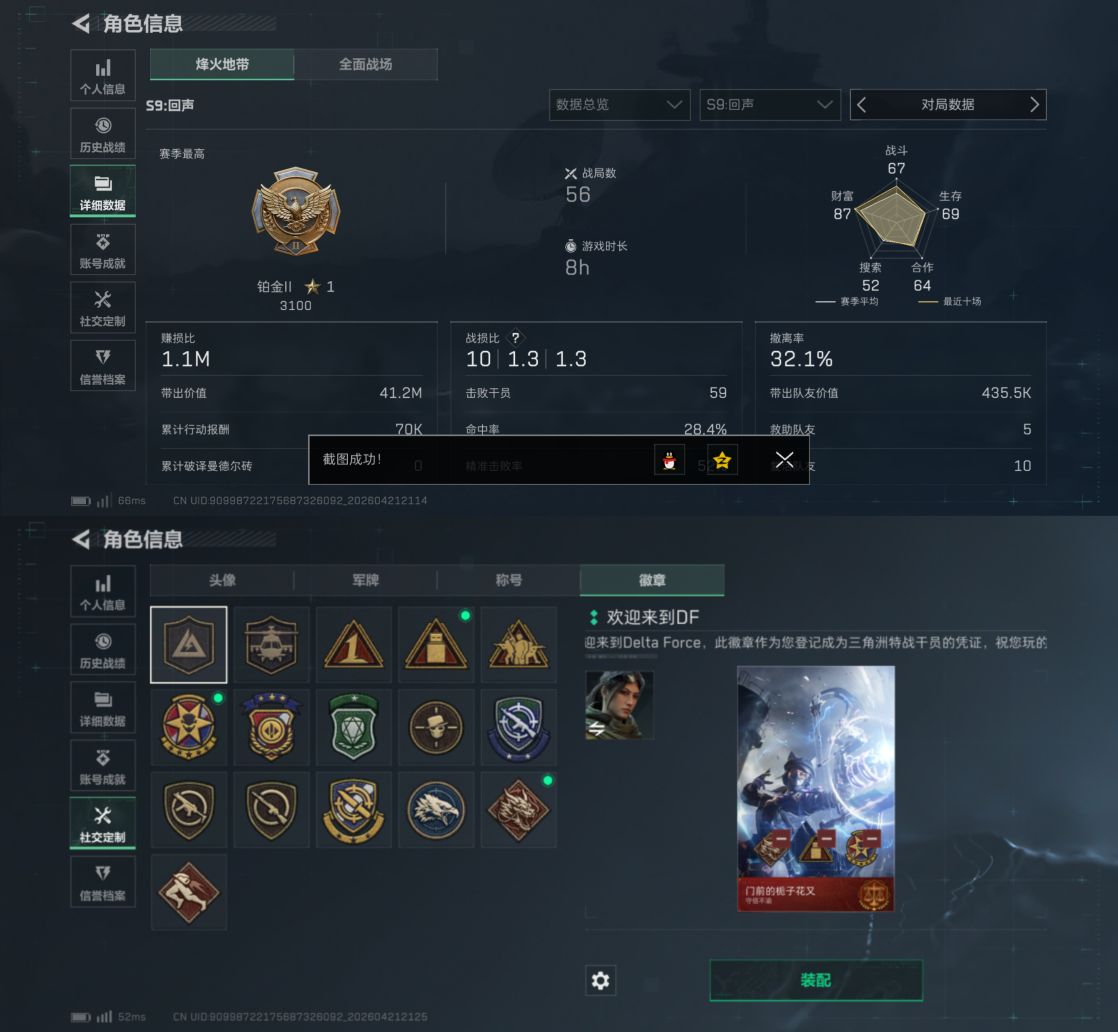Screen dimensions: 1118x1032
Task: Open the 数据总览 dropdown
Action: tap(620, 105)
